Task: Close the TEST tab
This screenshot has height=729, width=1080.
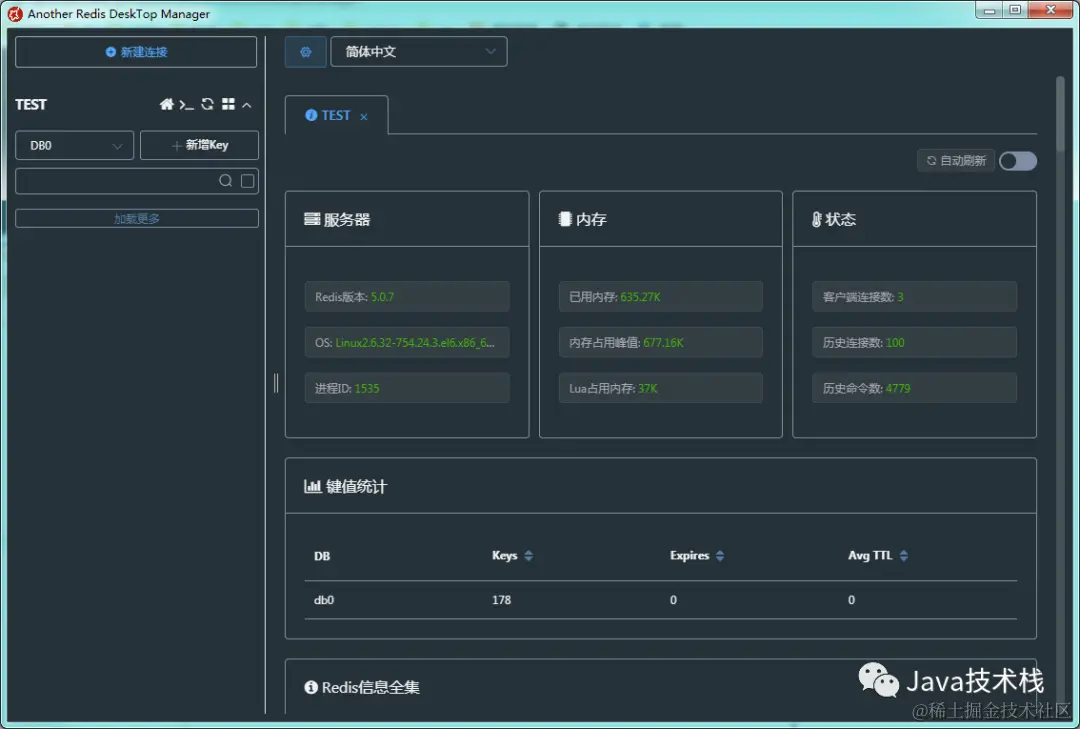Action: [364, 116]
